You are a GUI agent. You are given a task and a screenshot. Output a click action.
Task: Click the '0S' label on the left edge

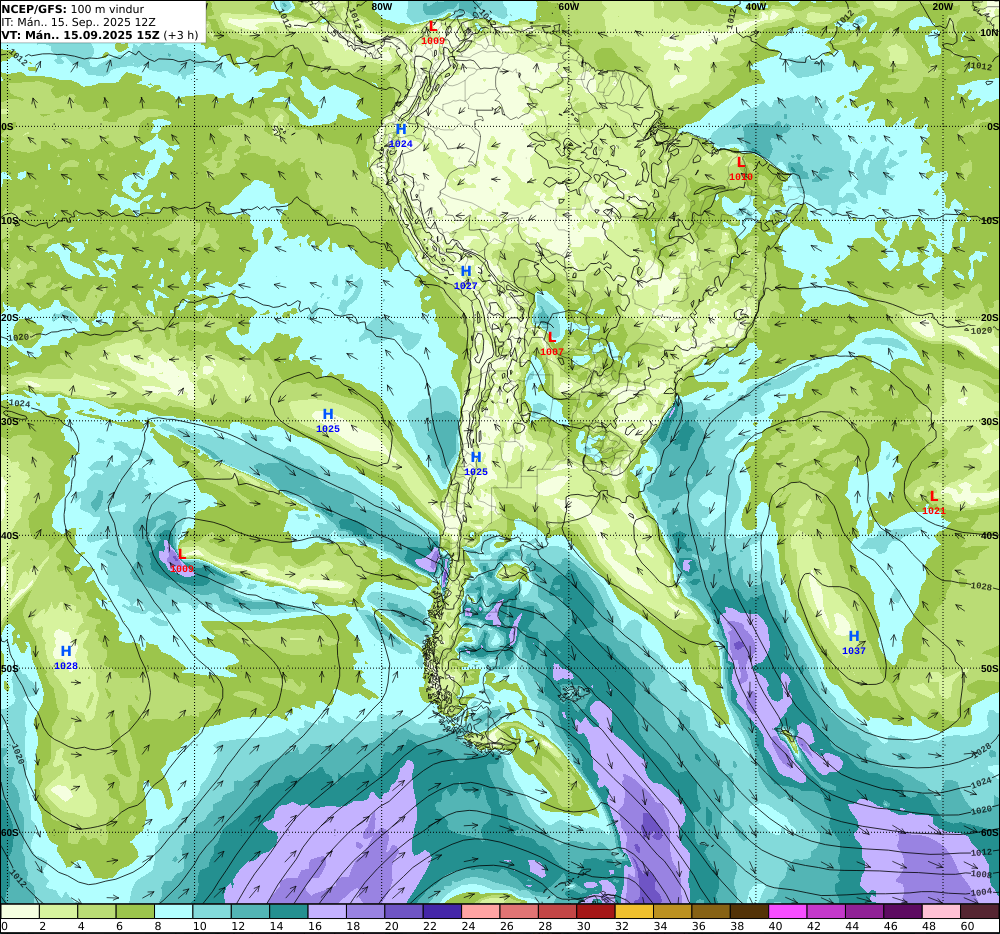click(x=7, y=127)
